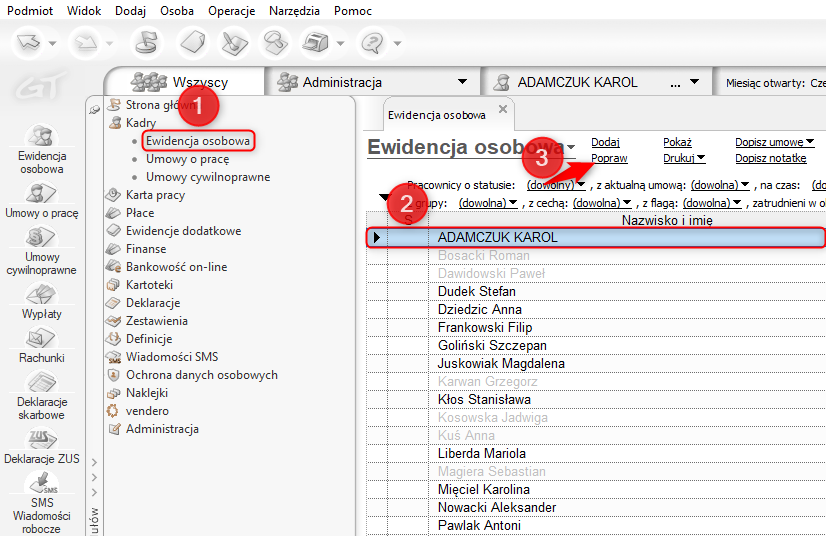Open the Drukuj dropdown link
Screen dimensions: 826x536
[684, 158]
